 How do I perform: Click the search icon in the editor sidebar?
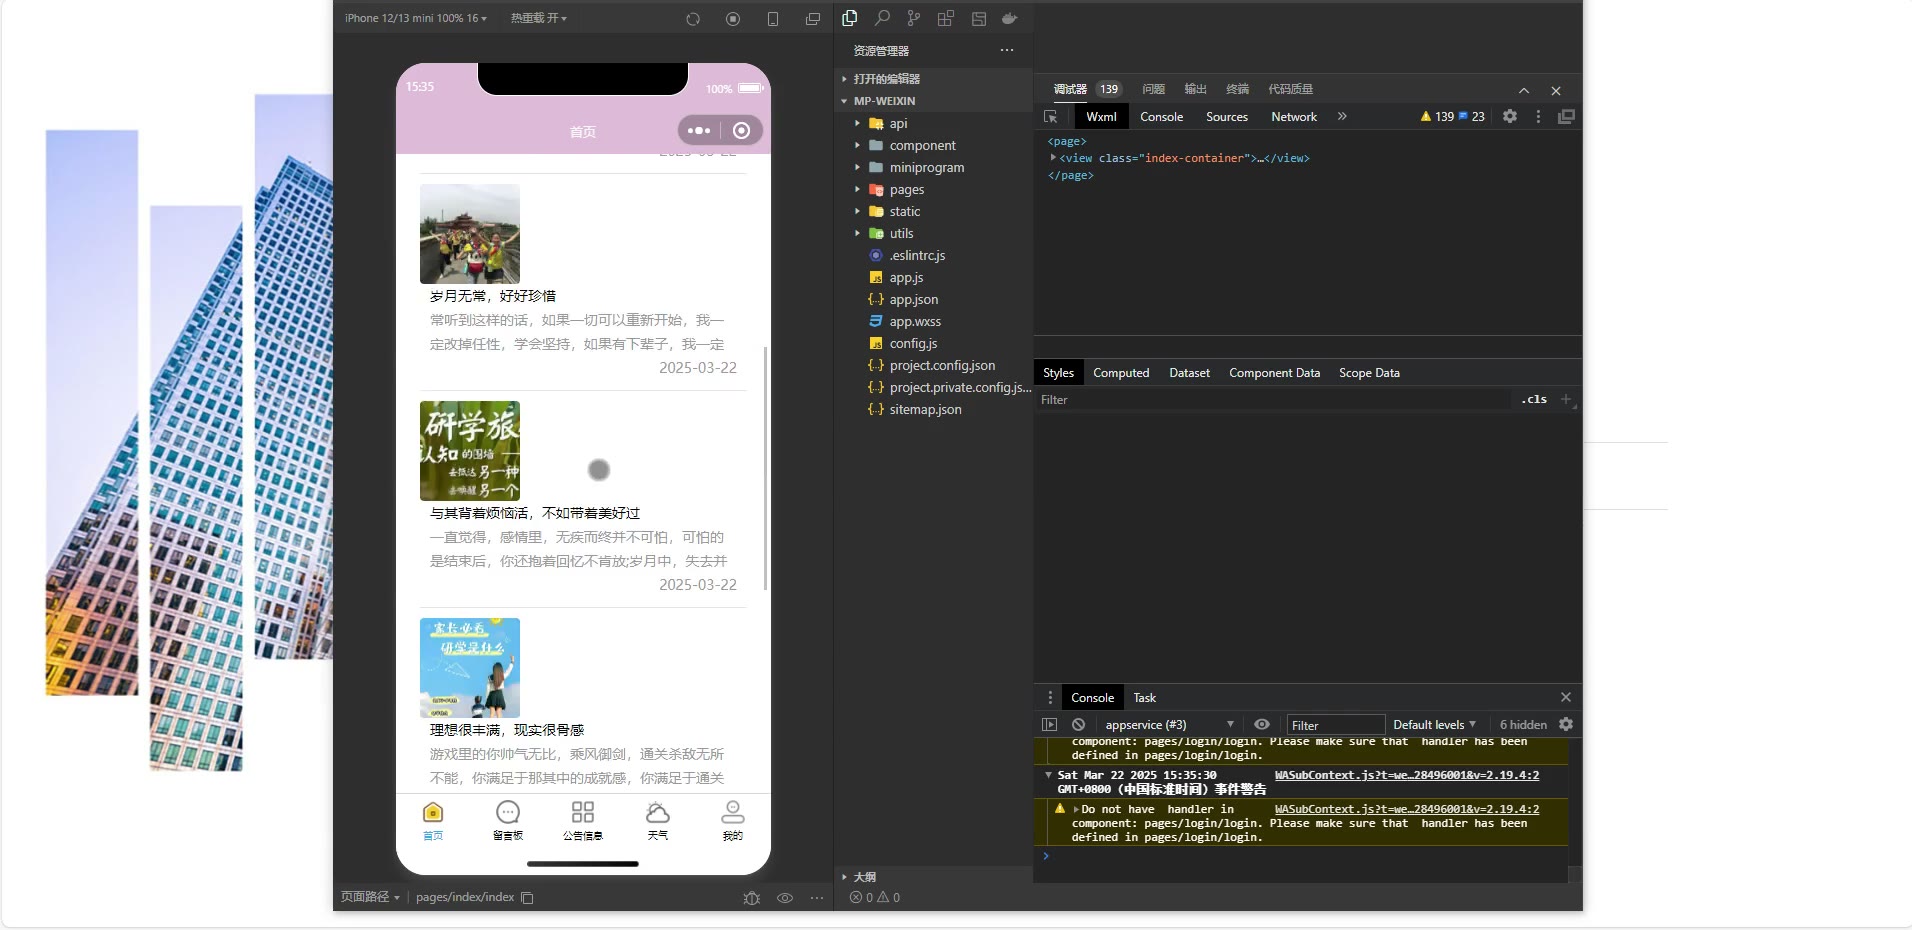point(882,18)
